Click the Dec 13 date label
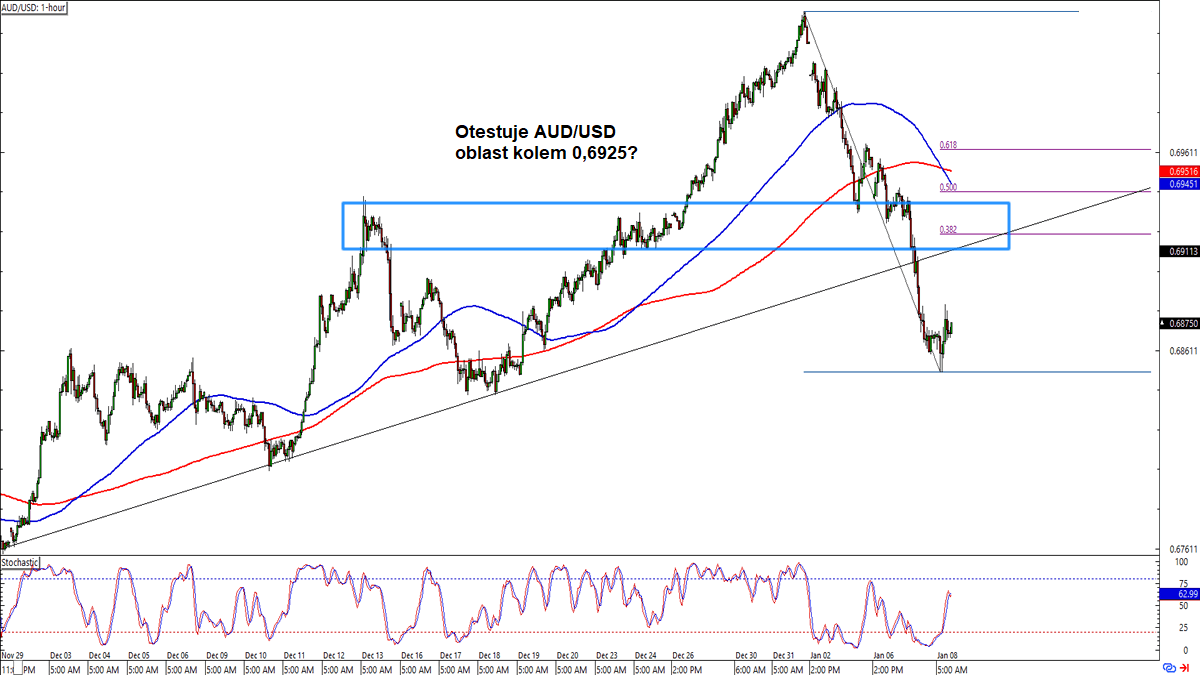This screenshot has width=1200, height=675. [373, 654]
